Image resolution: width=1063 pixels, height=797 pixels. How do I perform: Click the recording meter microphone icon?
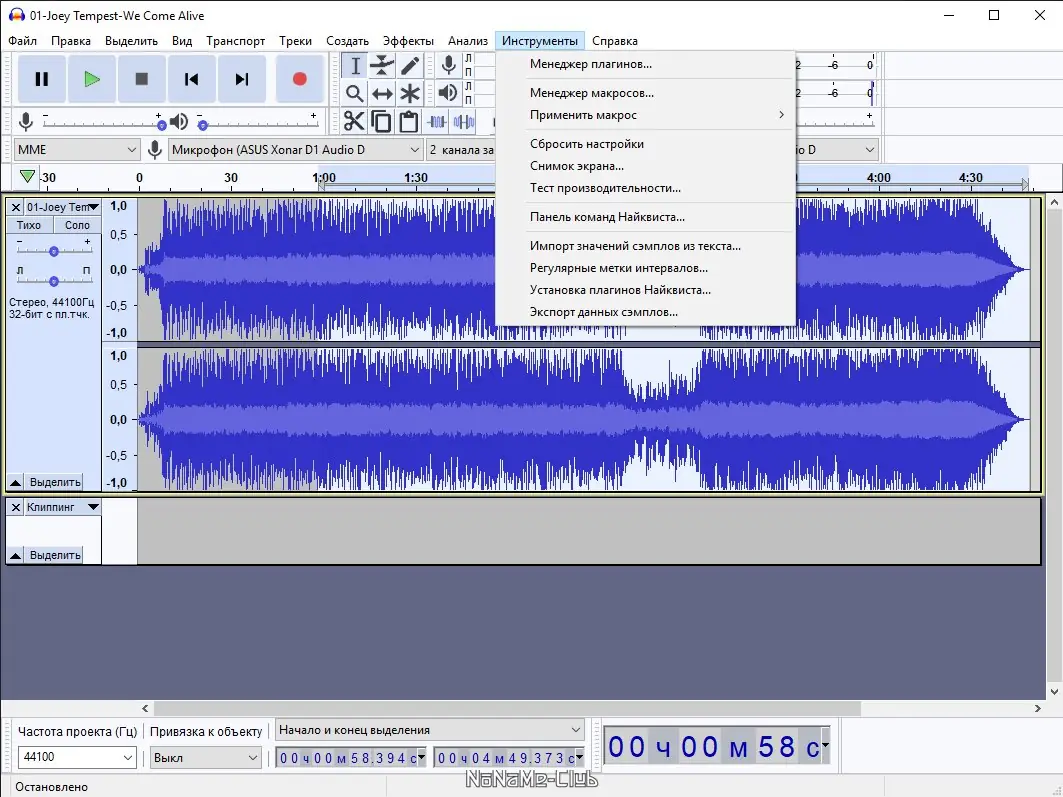point(448,66)
